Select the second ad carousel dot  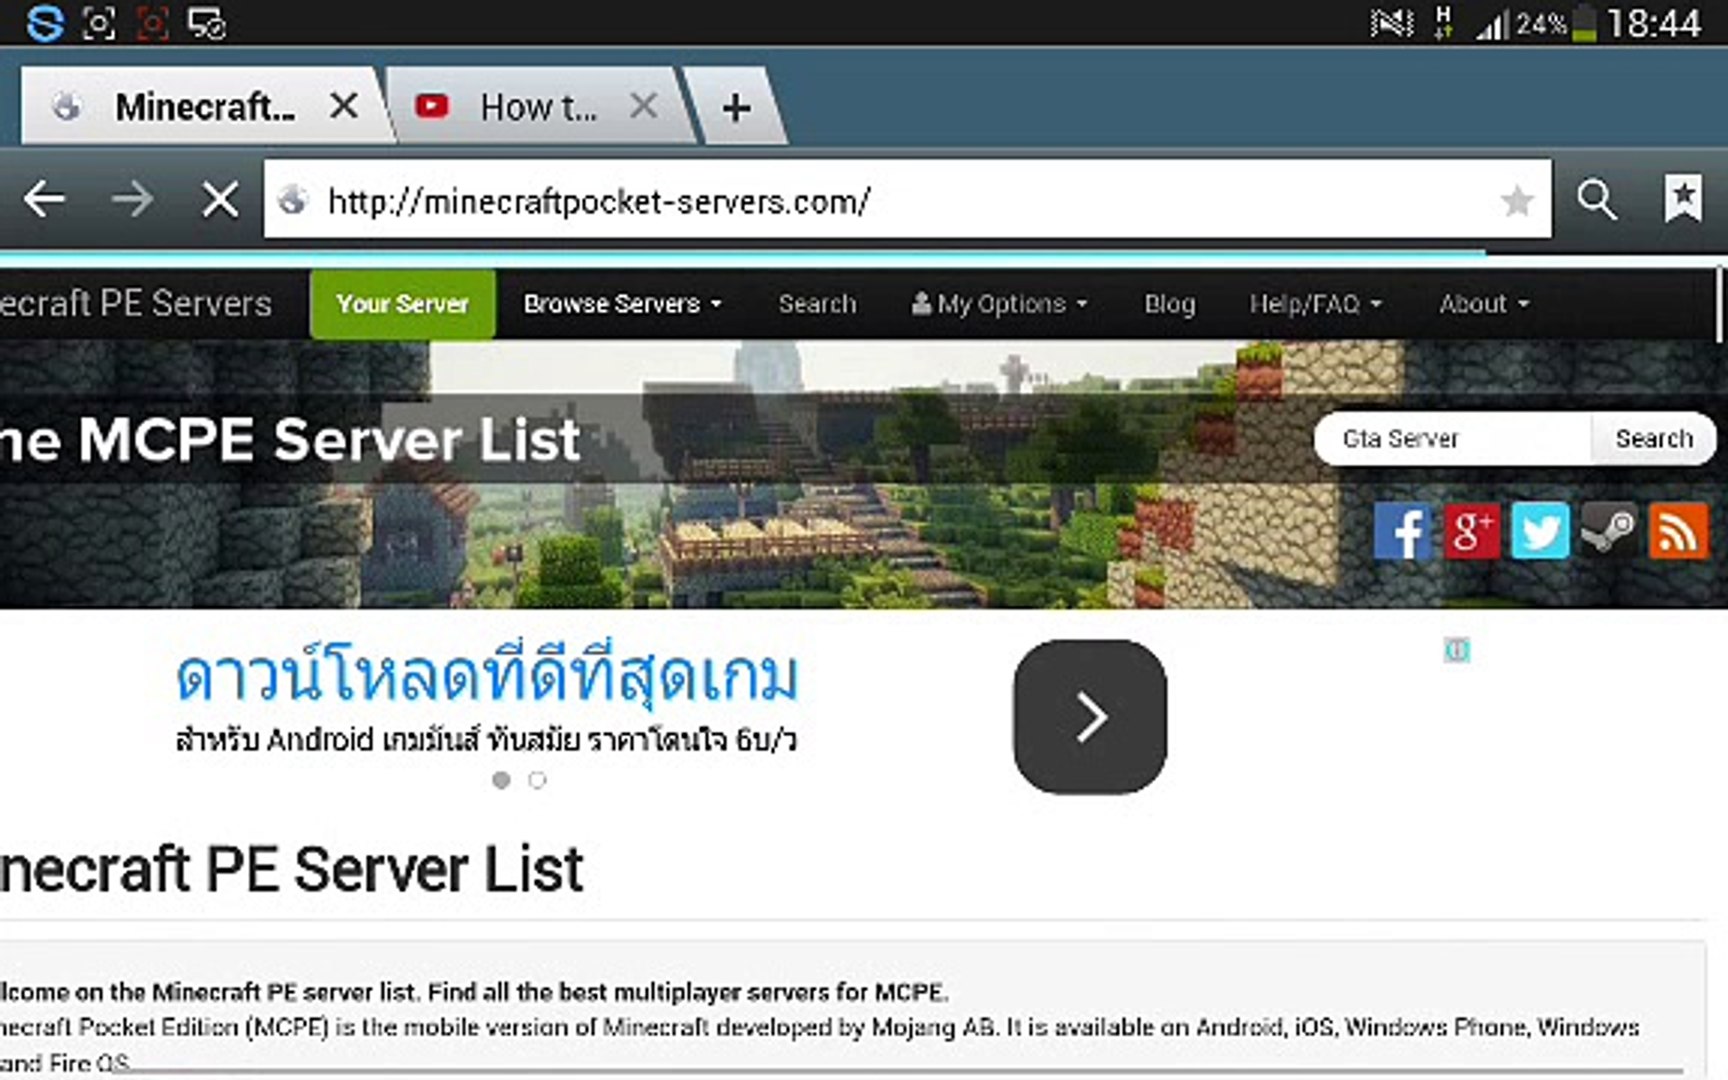click(537, 780)
